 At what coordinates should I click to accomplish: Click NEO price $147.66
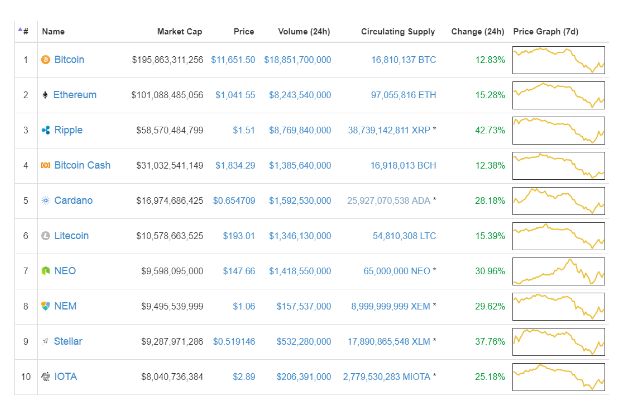[239, 271]
